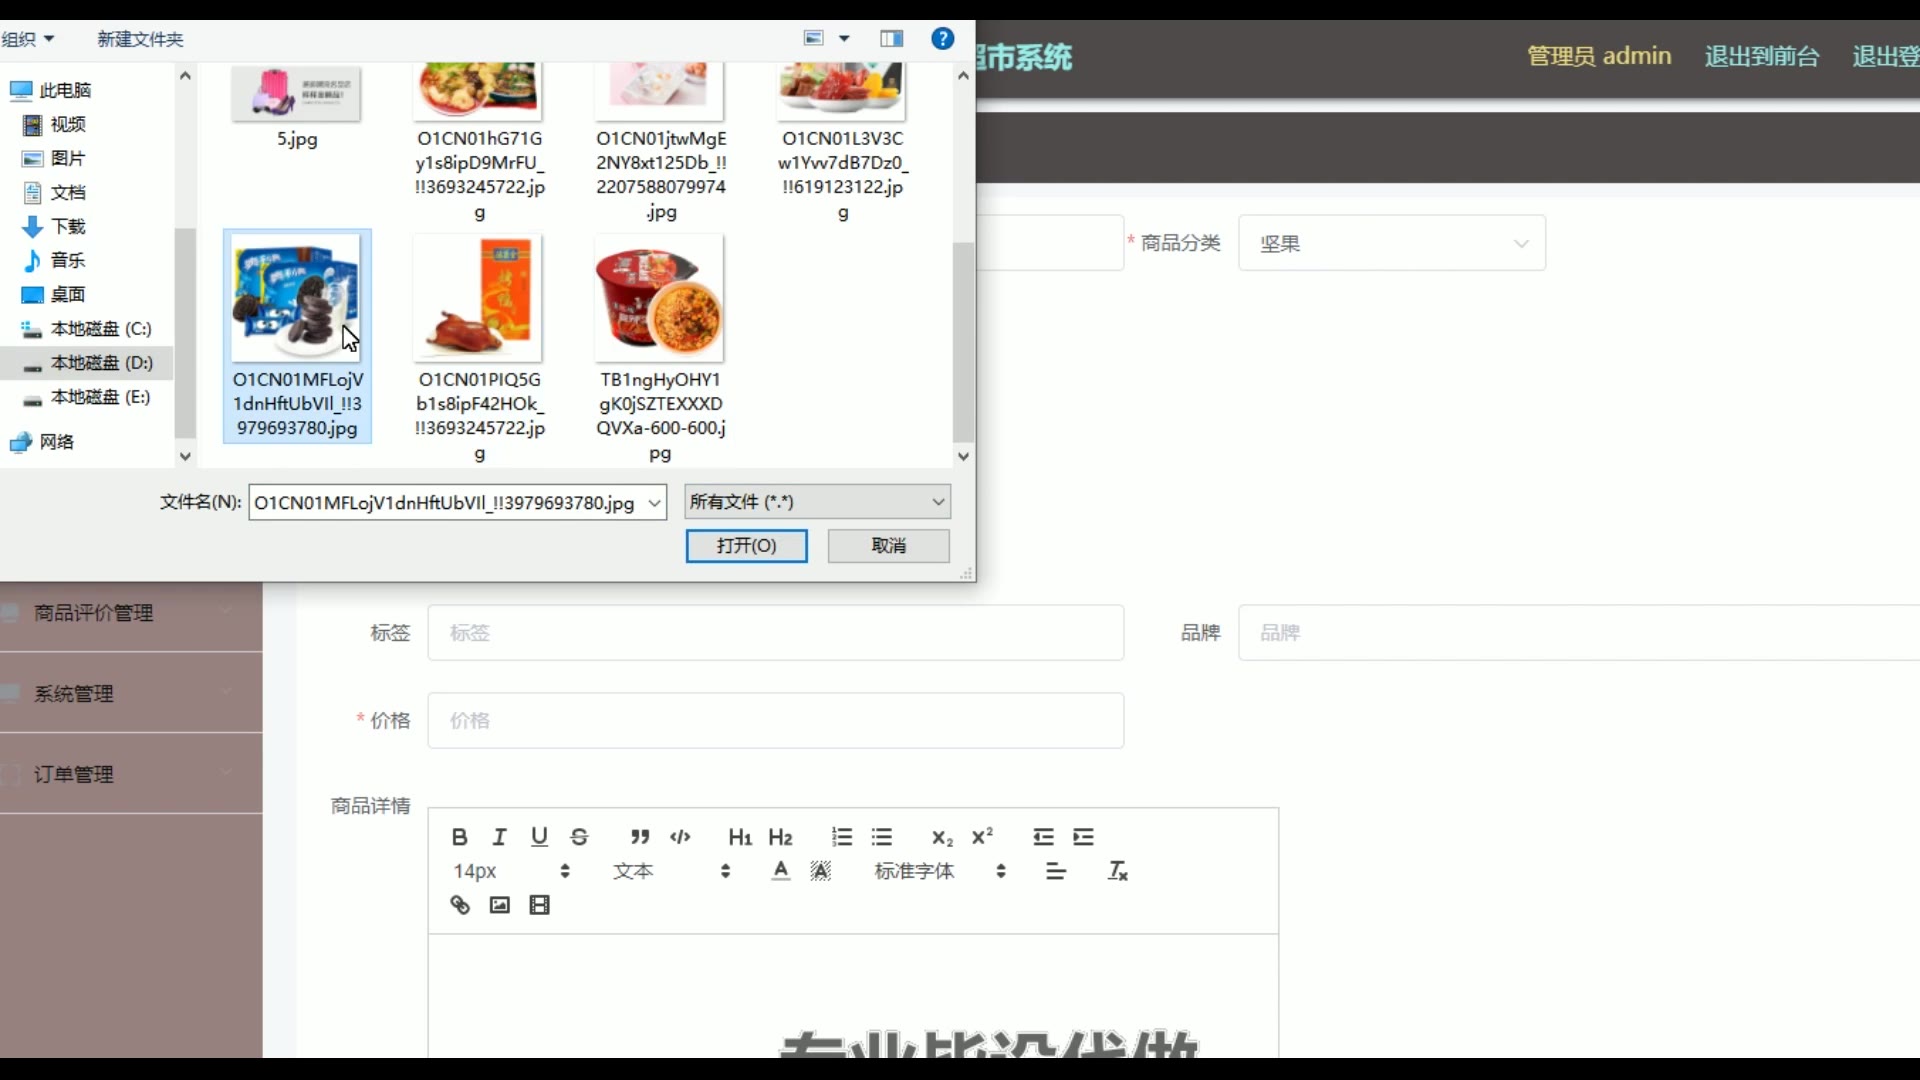The width and height of the screenshot is (1920, 1080).
Task: Click the 价格 input field
Action: (x=776, y=720)
